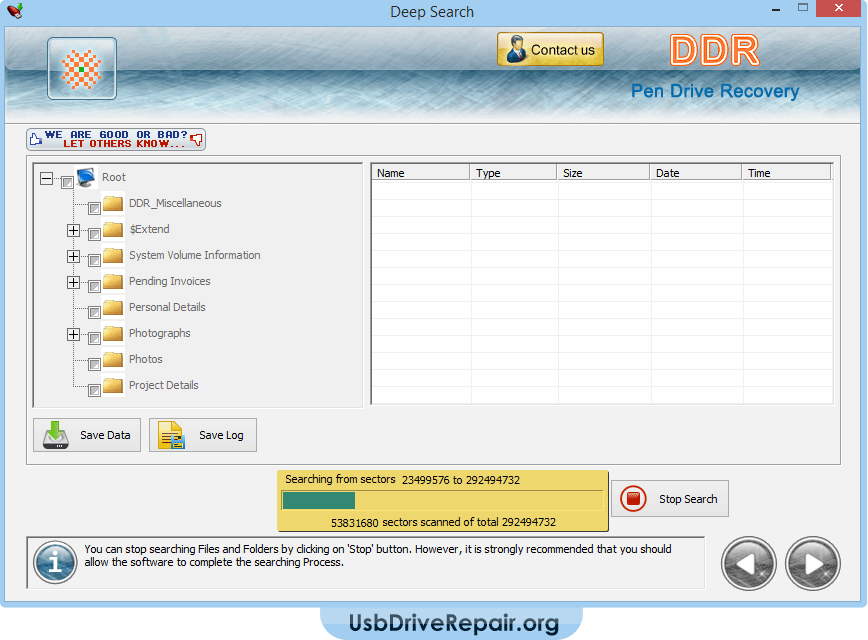Toggle the Root checkbox
This screenshot has height=640, width=868.
coord(67,182)
